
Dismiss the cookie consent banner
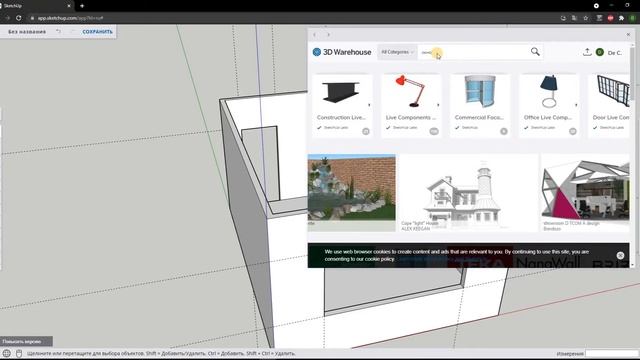click(620, 256)
